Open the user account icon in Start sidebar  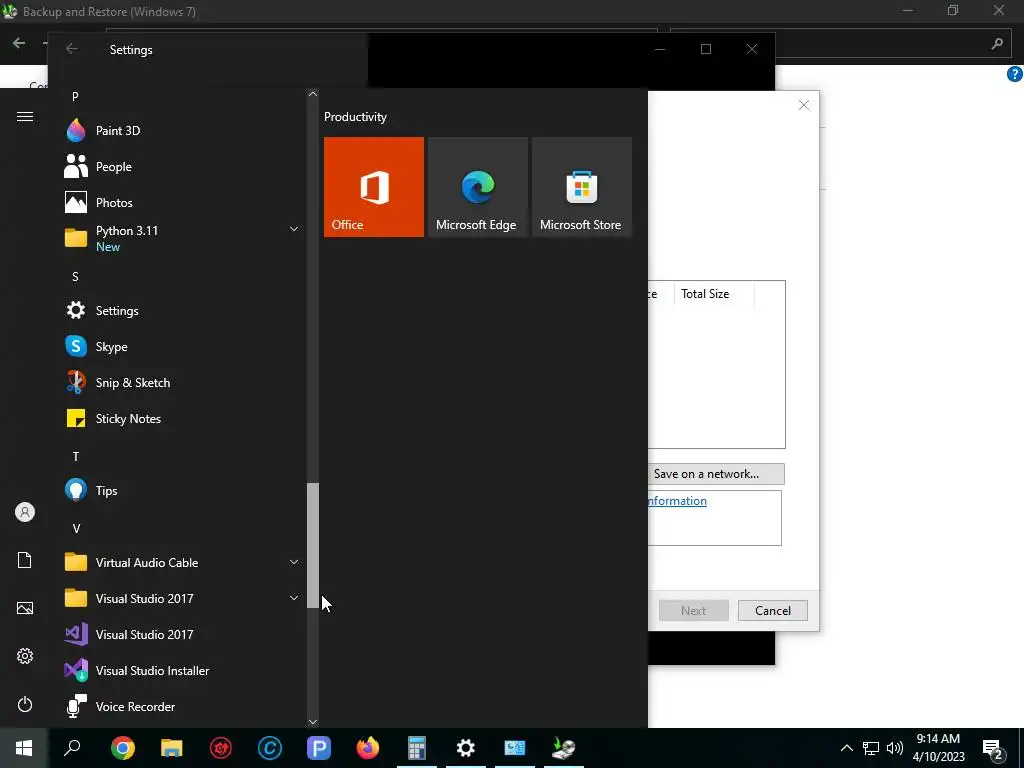[x=25, y=512]
